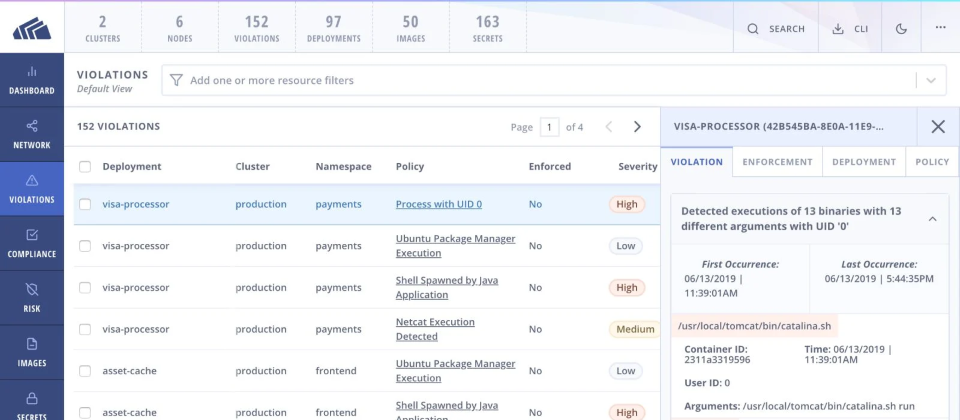This screenshot has width=960, height=420.
Task: Open the Network sidebar section
Action: tap(32, 135)
